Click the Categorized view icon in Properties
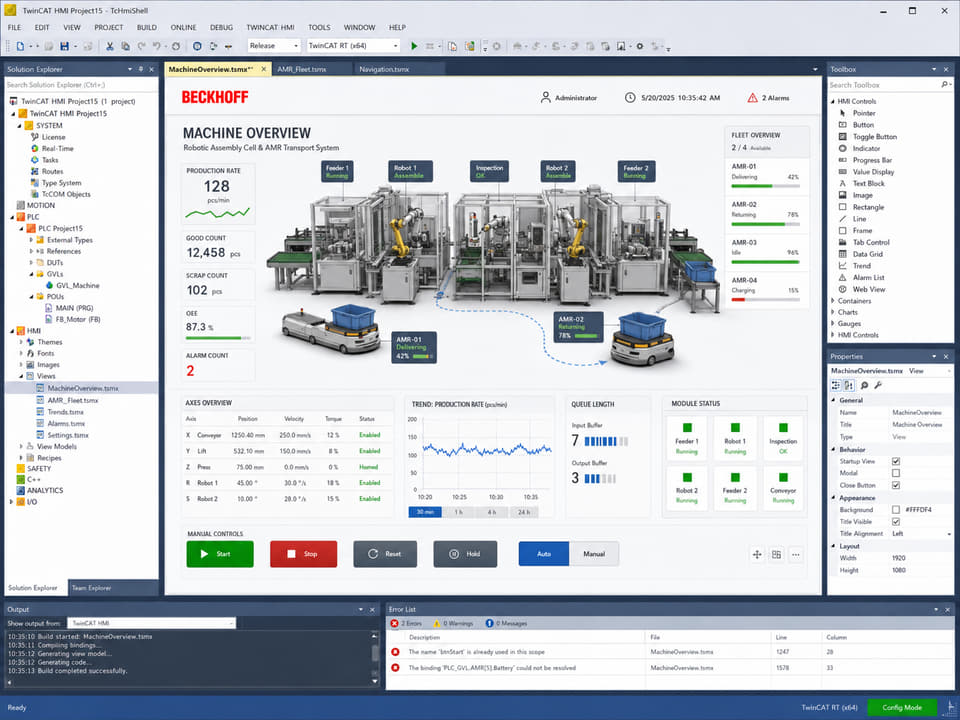960x720 pixels. click(x=836, y=385)
